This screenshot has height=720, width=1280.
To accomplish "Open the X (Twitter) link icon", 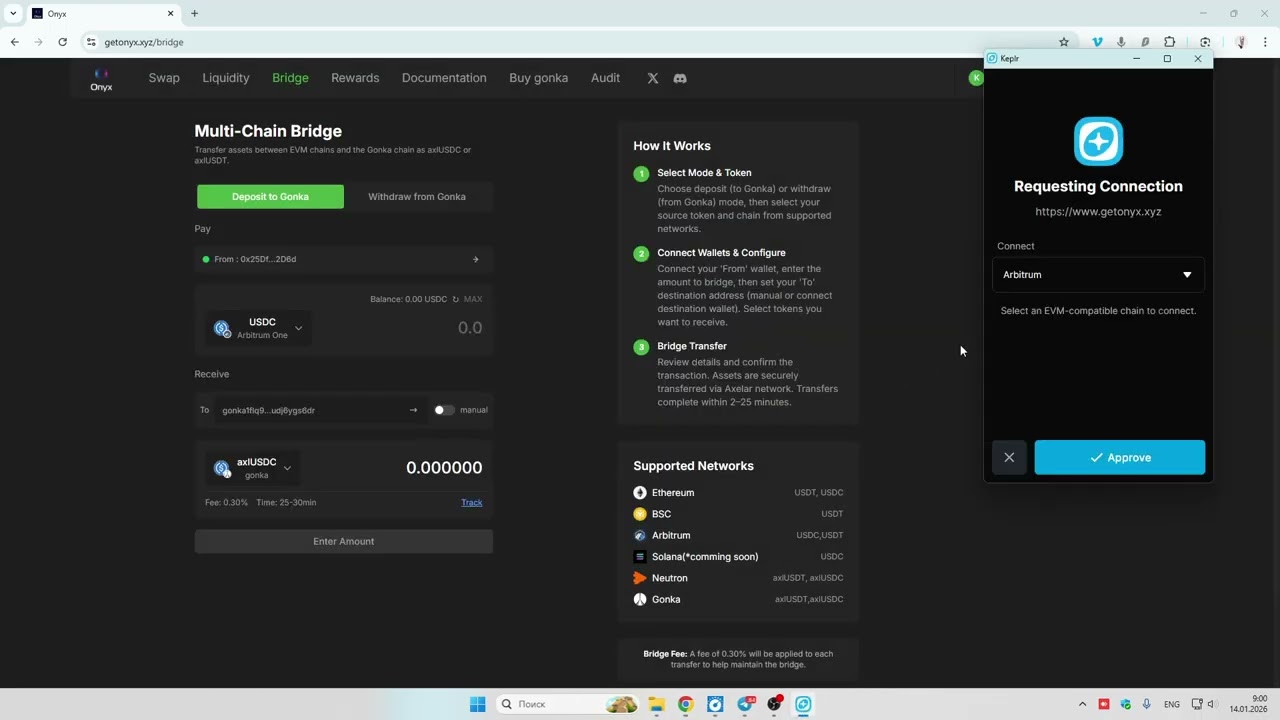I will [x=653, y=78].
